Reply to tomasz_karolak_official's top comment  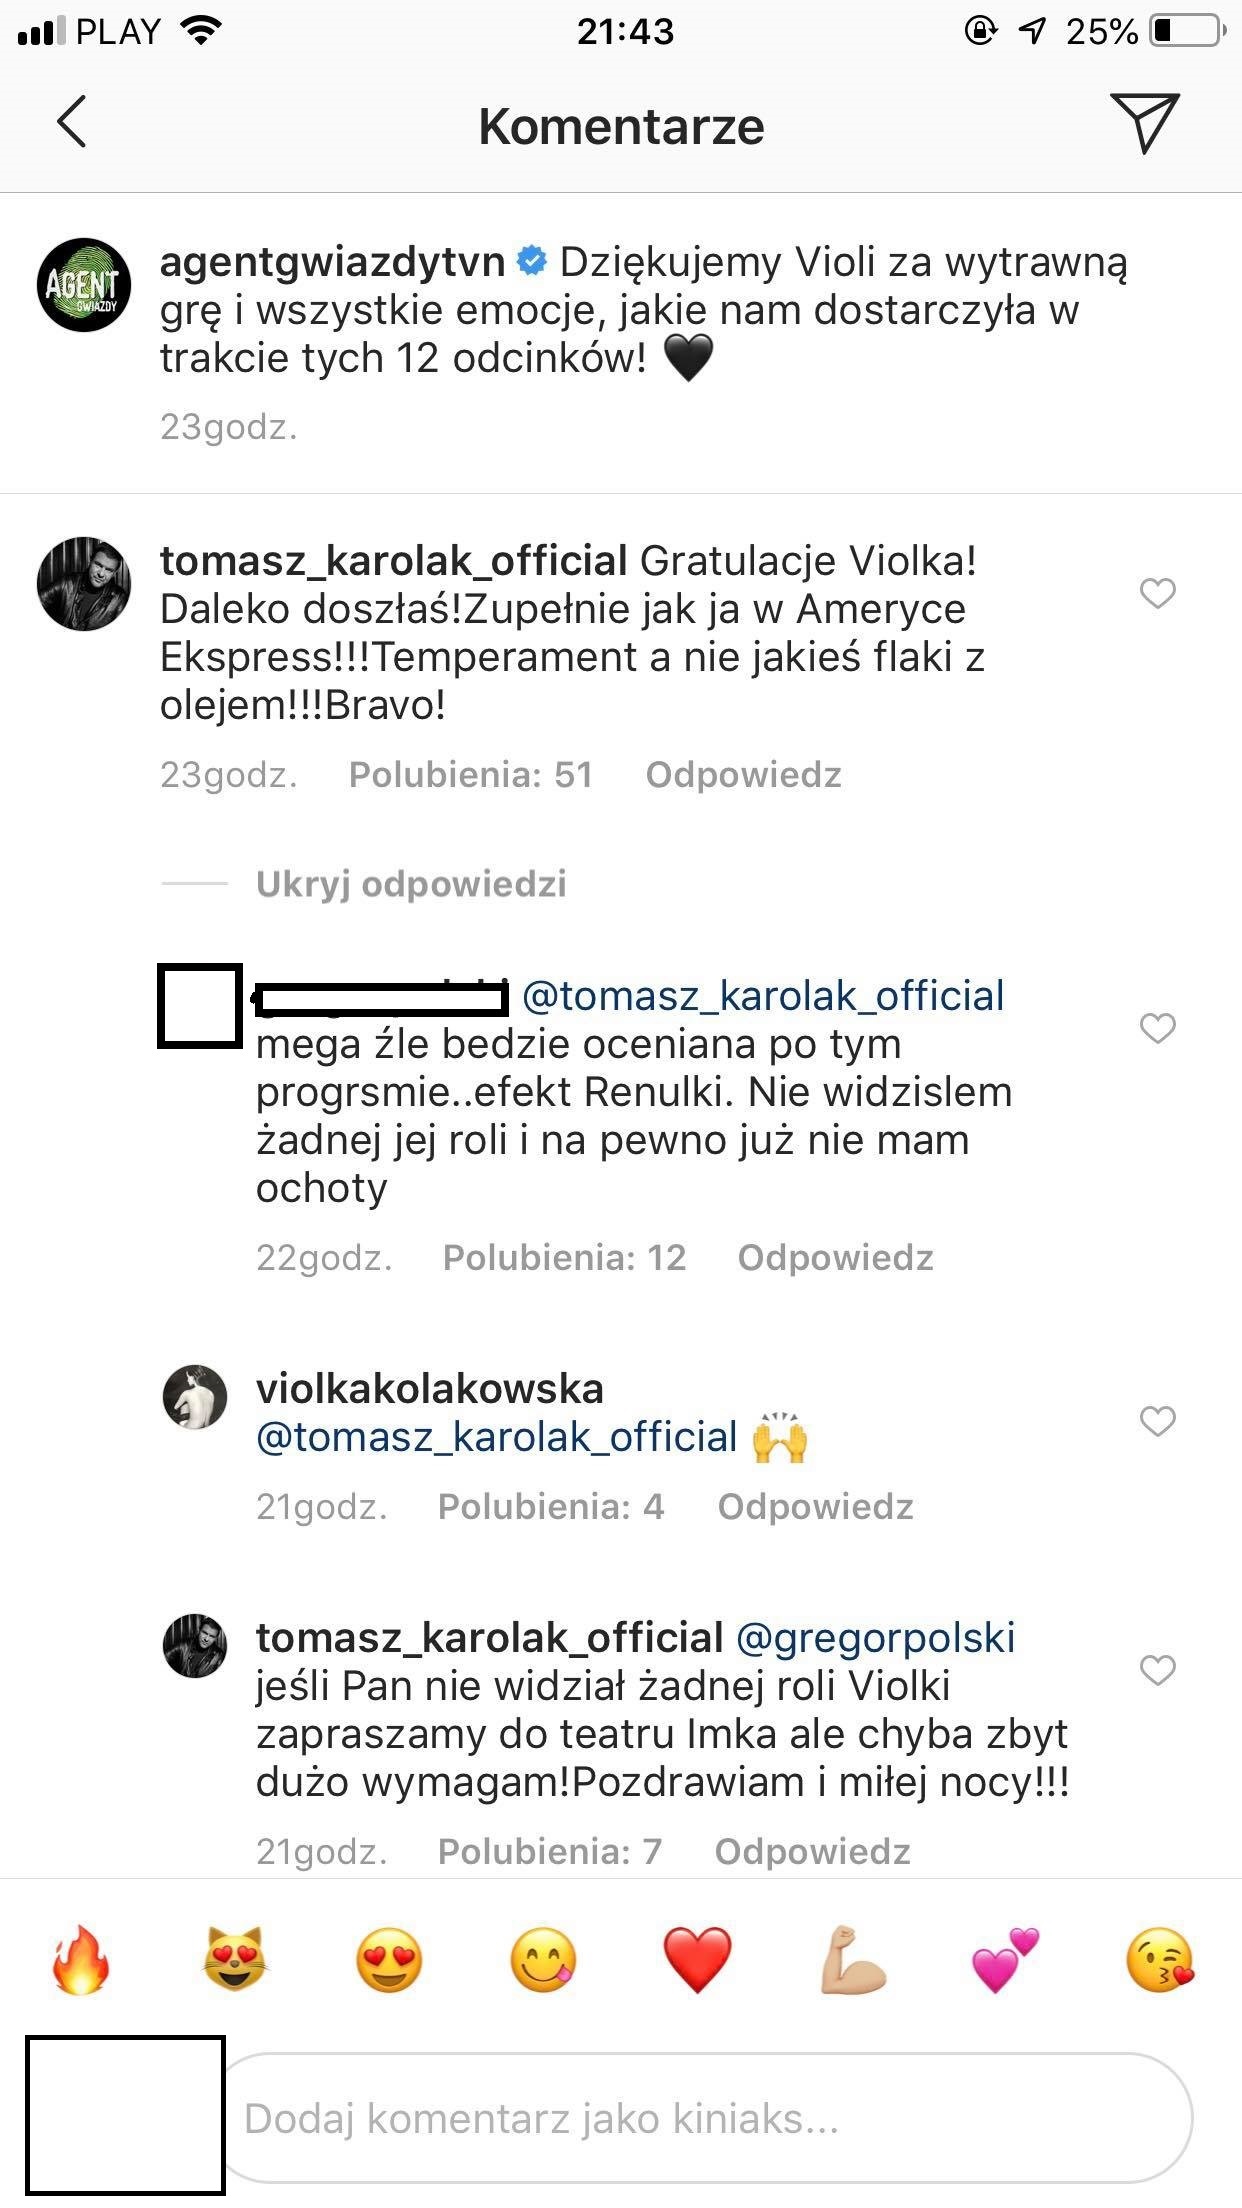click(x=743, y=775)
